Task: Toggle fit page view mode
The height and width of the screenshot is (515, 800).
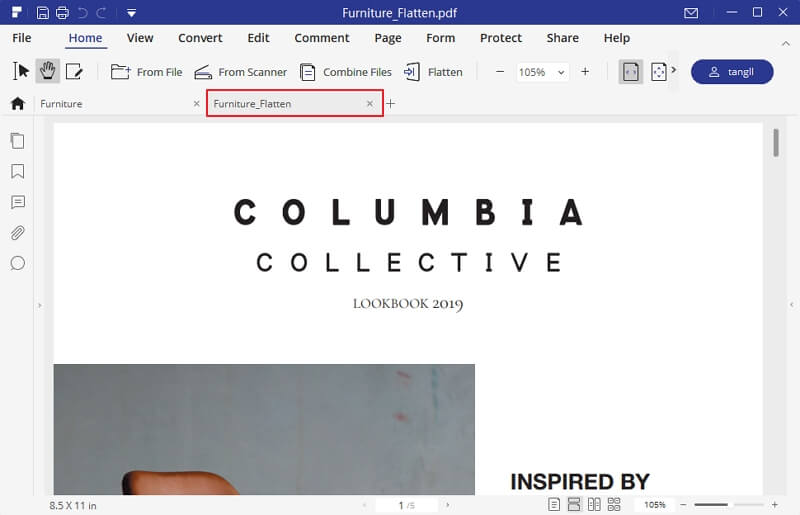Action: [659, 72]
